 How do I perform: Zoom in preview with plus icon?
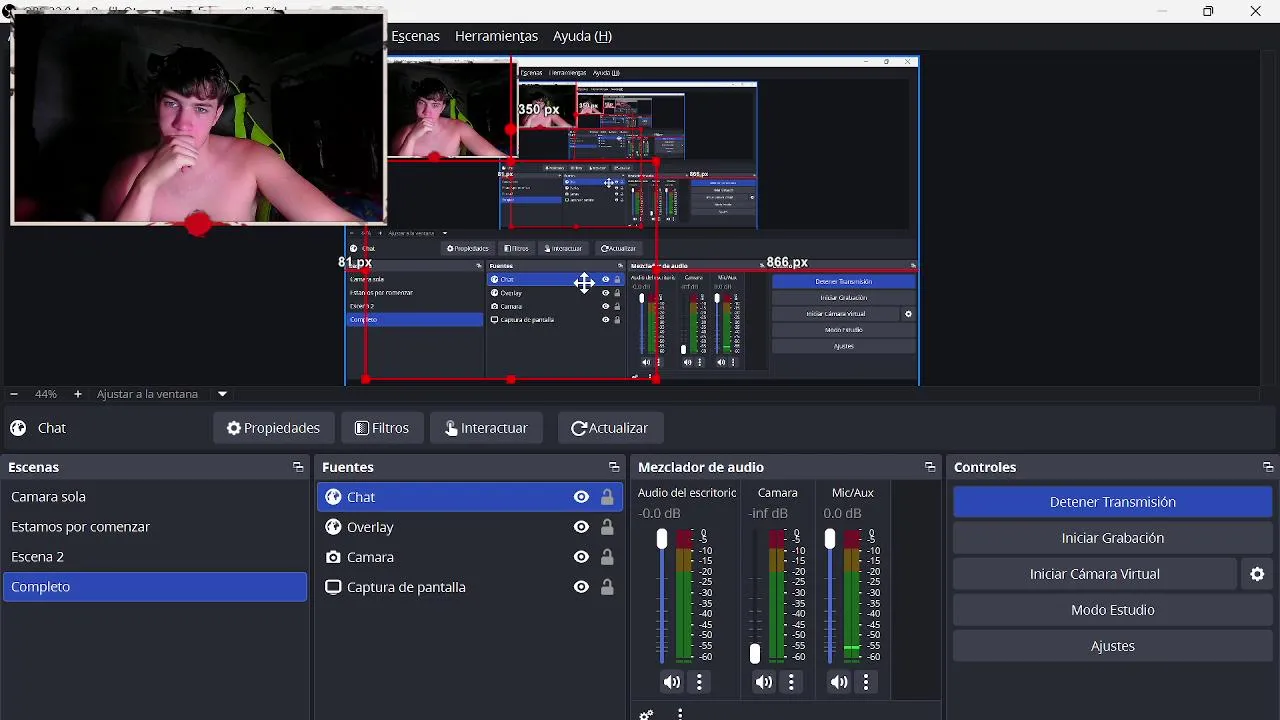tap(77, 394)
